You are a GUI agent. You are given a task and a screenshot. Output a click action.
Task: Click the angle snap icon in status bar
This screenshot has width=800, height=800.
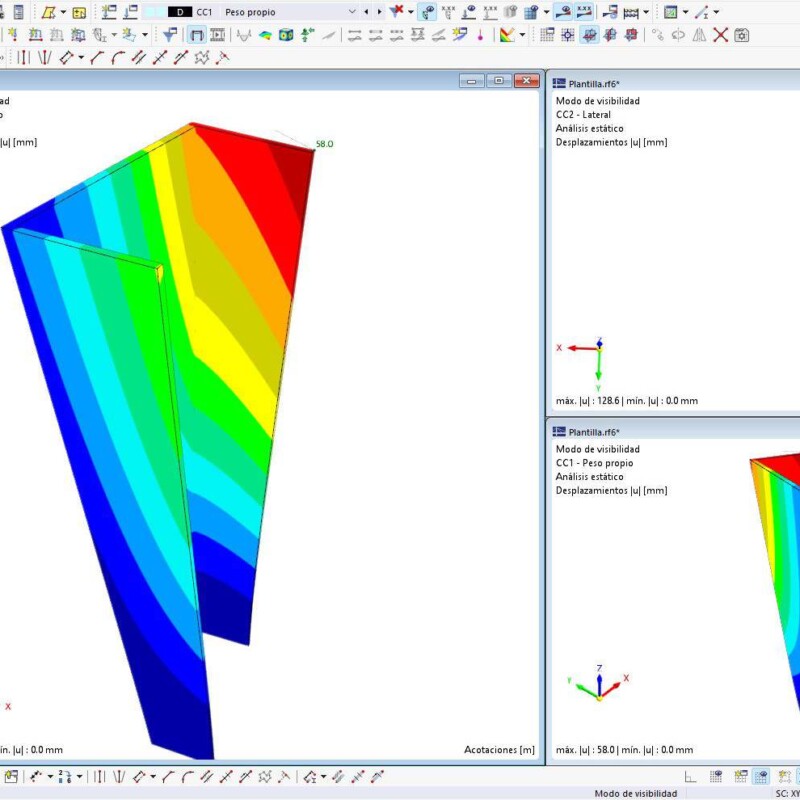[x=690, y=777]
